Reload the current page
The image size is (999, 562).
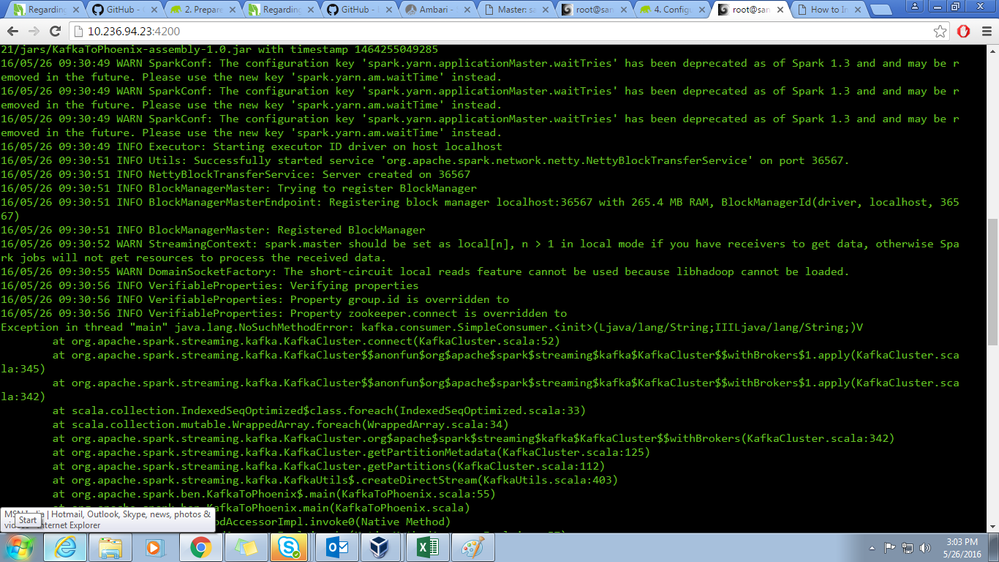55,31
